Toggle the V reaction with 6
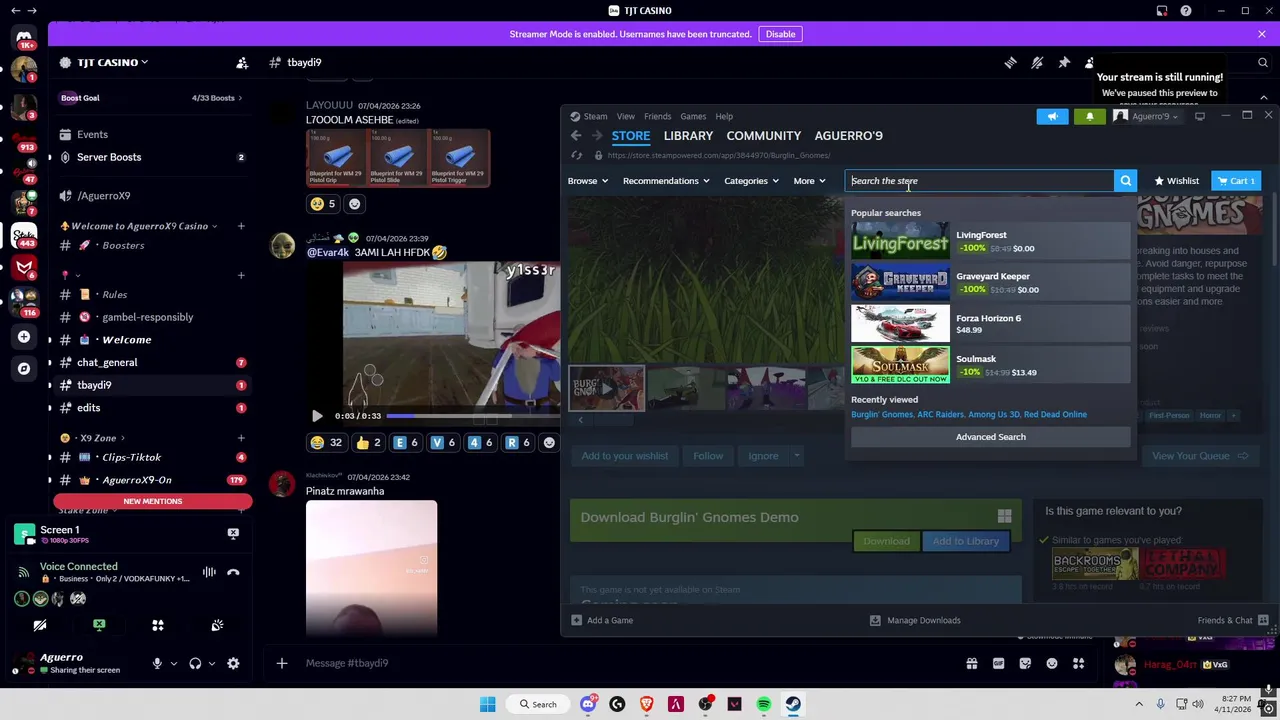Viewport: 1280px width, 720px height. coord(443,442)
